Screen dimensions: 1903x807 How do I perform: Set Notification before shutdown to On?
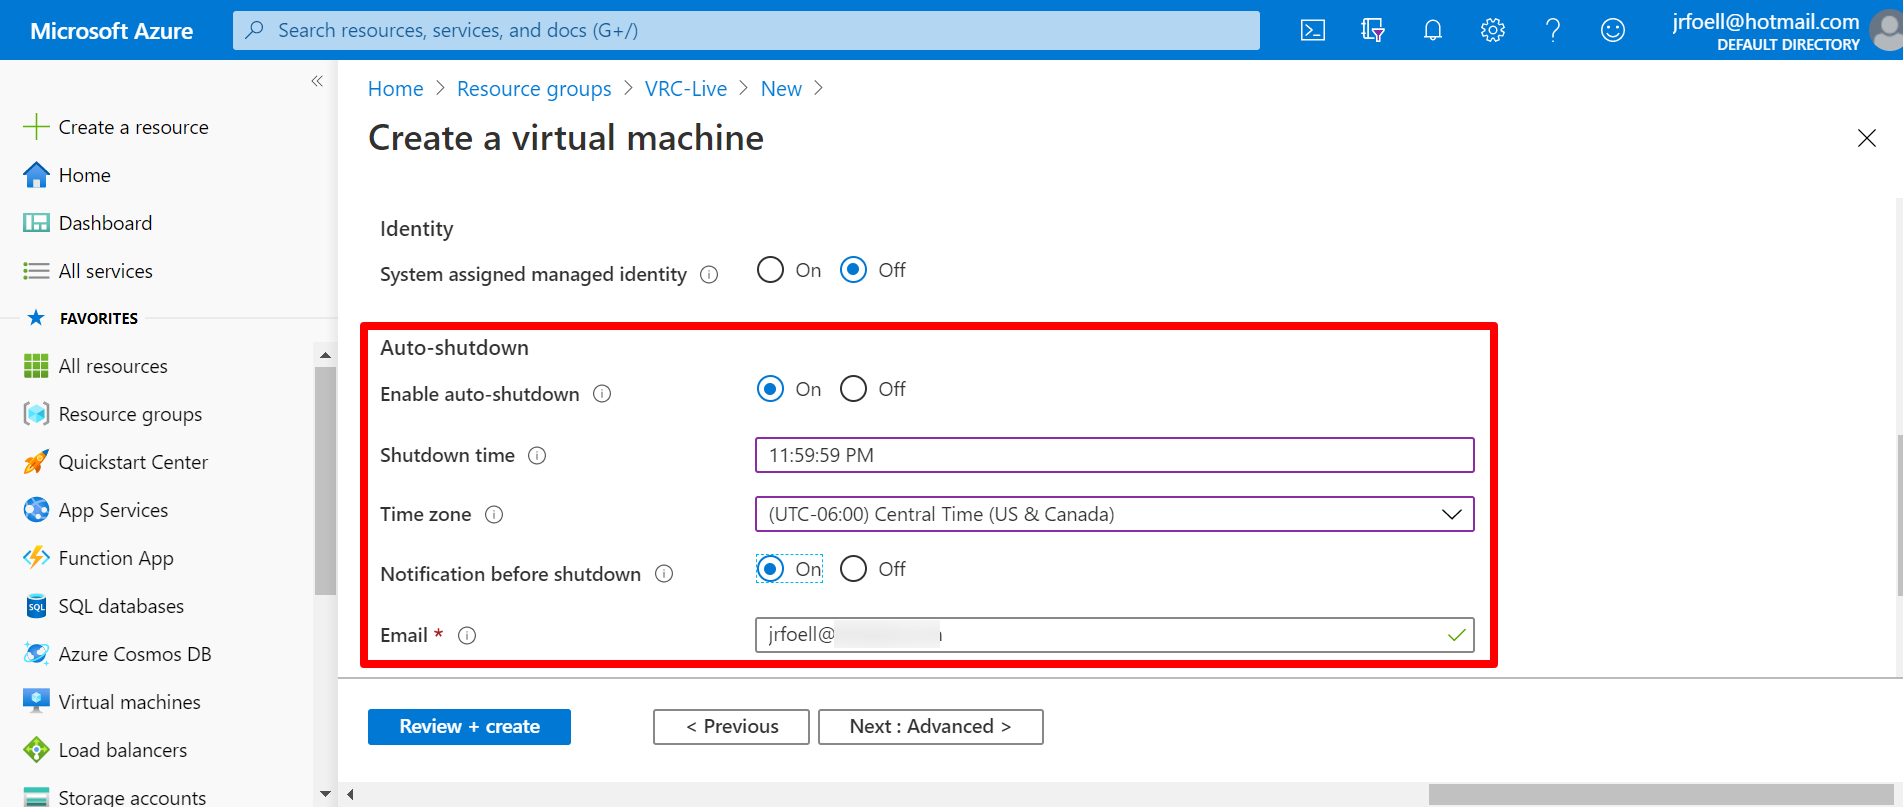[770, 569]
